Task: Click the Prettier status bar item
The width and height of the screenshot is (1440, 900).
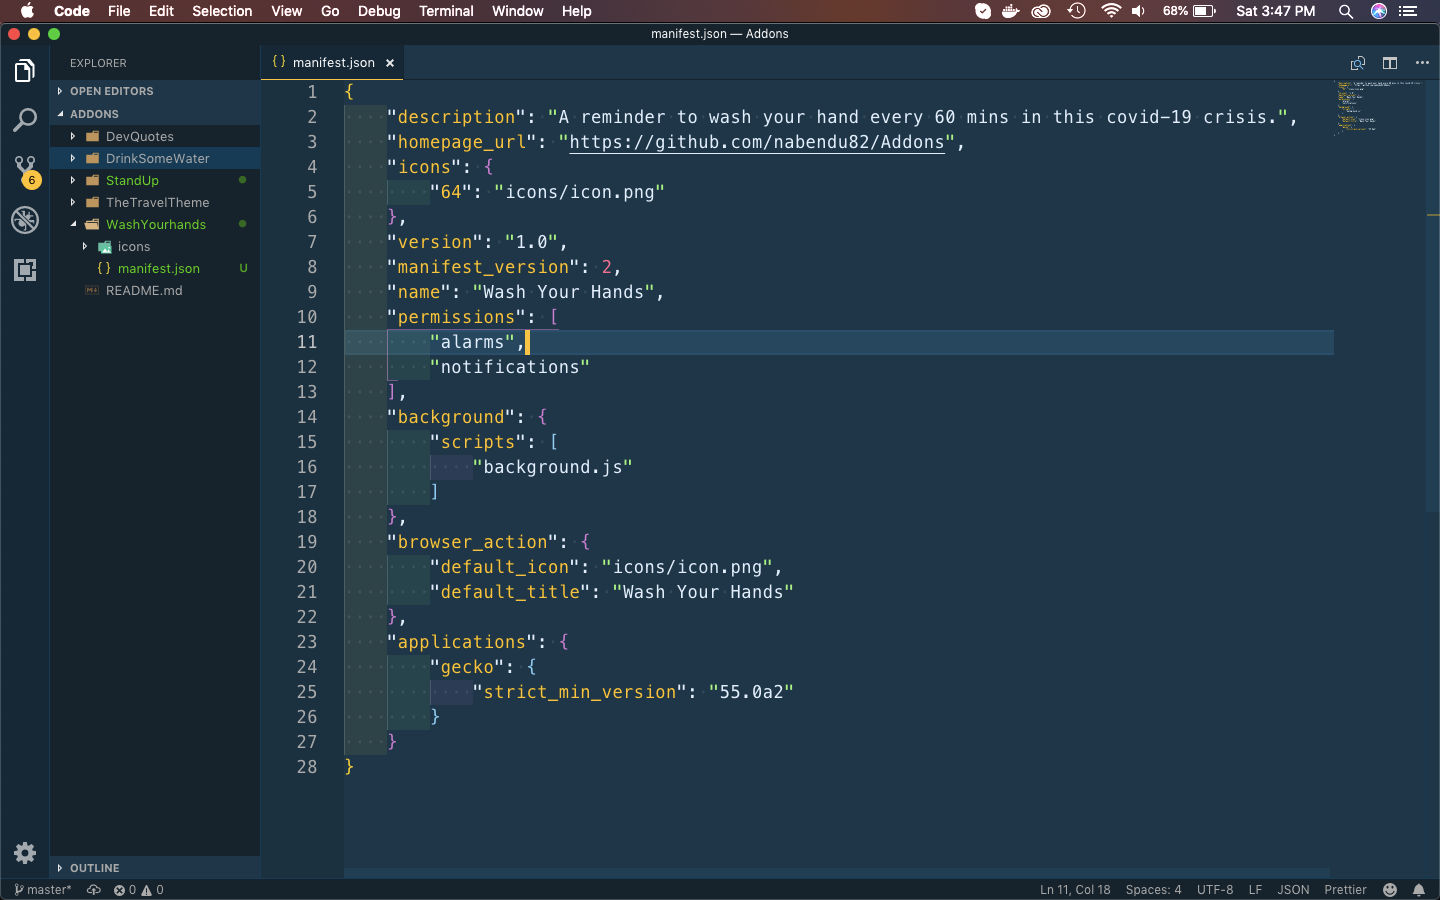Action: [x=1345, y=890]
